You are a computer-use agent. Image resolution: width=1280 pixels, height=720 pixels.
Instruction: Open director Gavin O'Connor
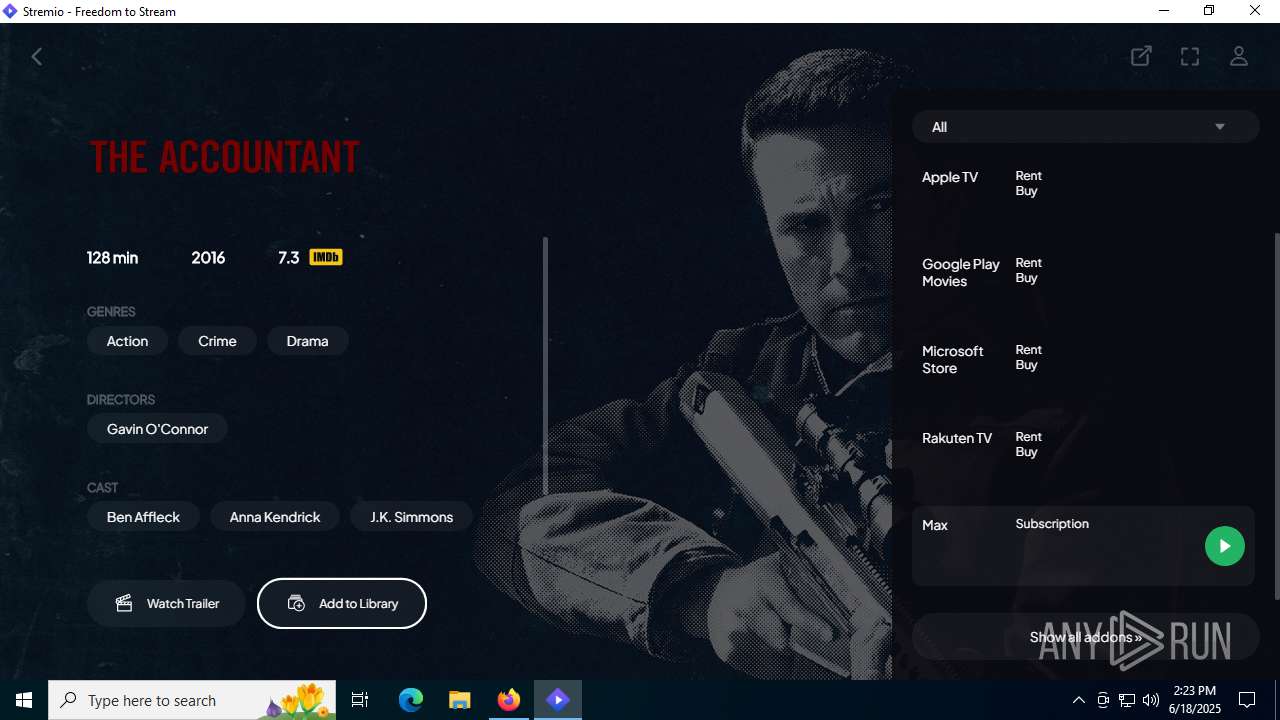click(157, 429)
